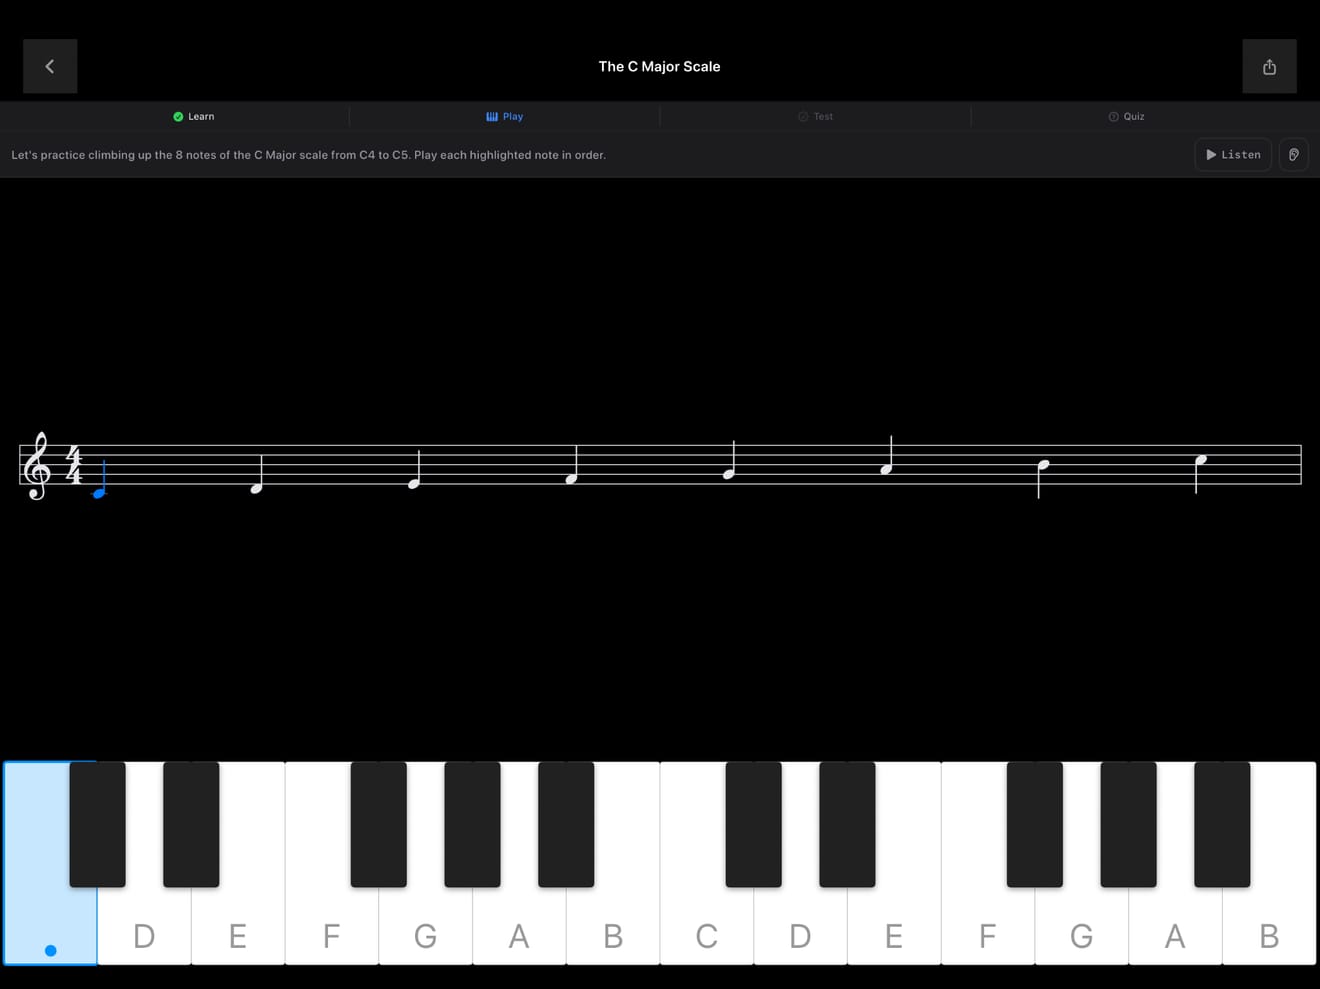Click the treble clef symbol

(x=37, y=466)
